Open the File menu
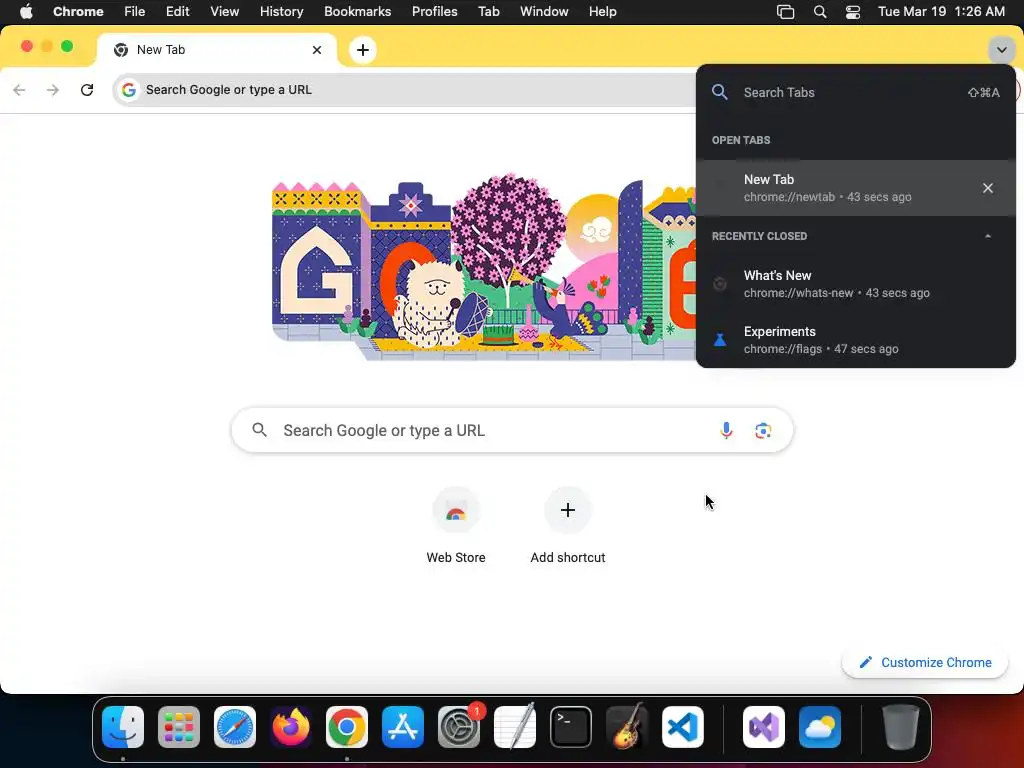 point(135,12)
